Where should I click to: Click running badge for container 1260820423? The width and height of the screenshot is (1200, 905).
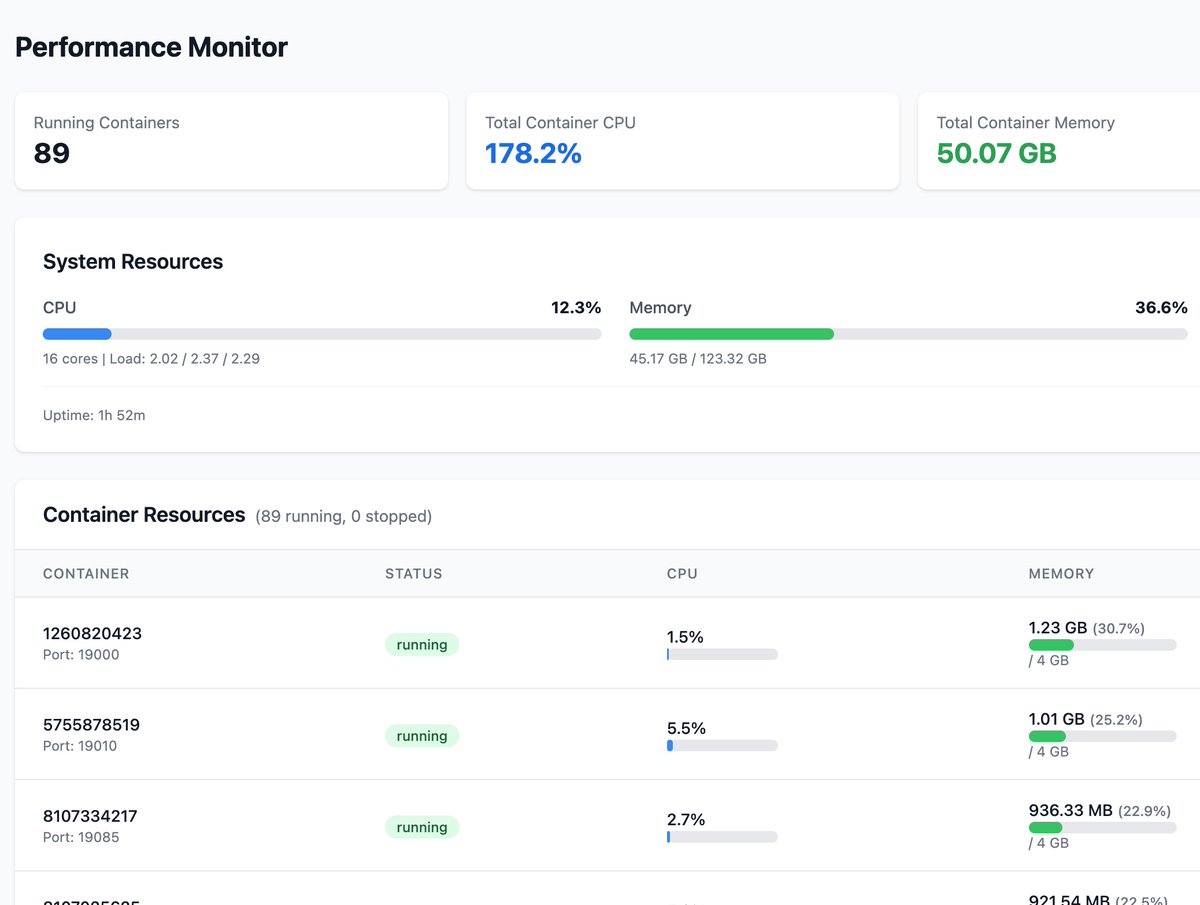tap(422, 645)
